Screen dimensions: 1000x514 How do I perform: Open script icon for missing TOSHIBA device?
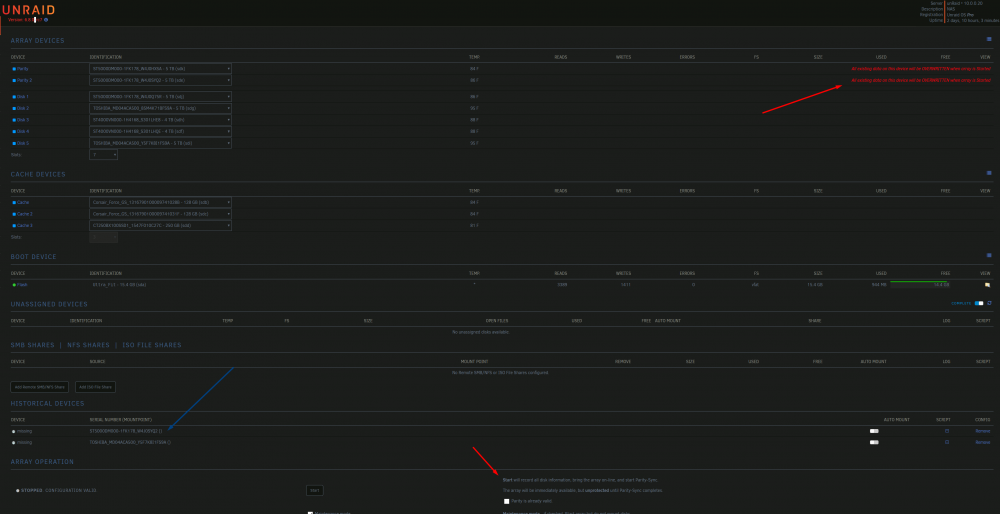tap(946, 441)
